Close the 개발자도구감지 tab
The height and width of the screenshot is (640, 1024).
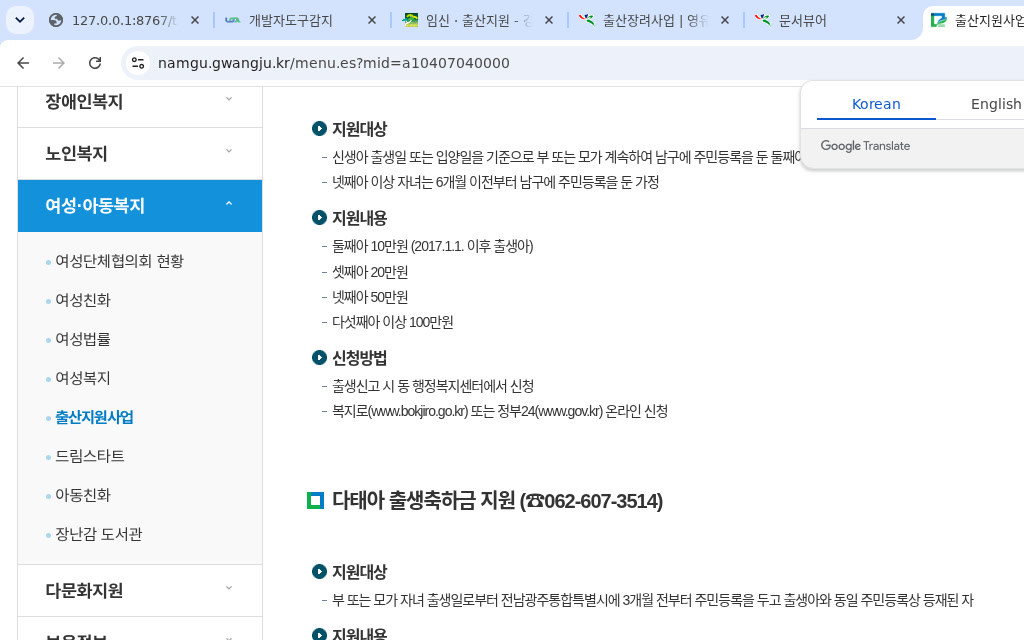(372, 20)
